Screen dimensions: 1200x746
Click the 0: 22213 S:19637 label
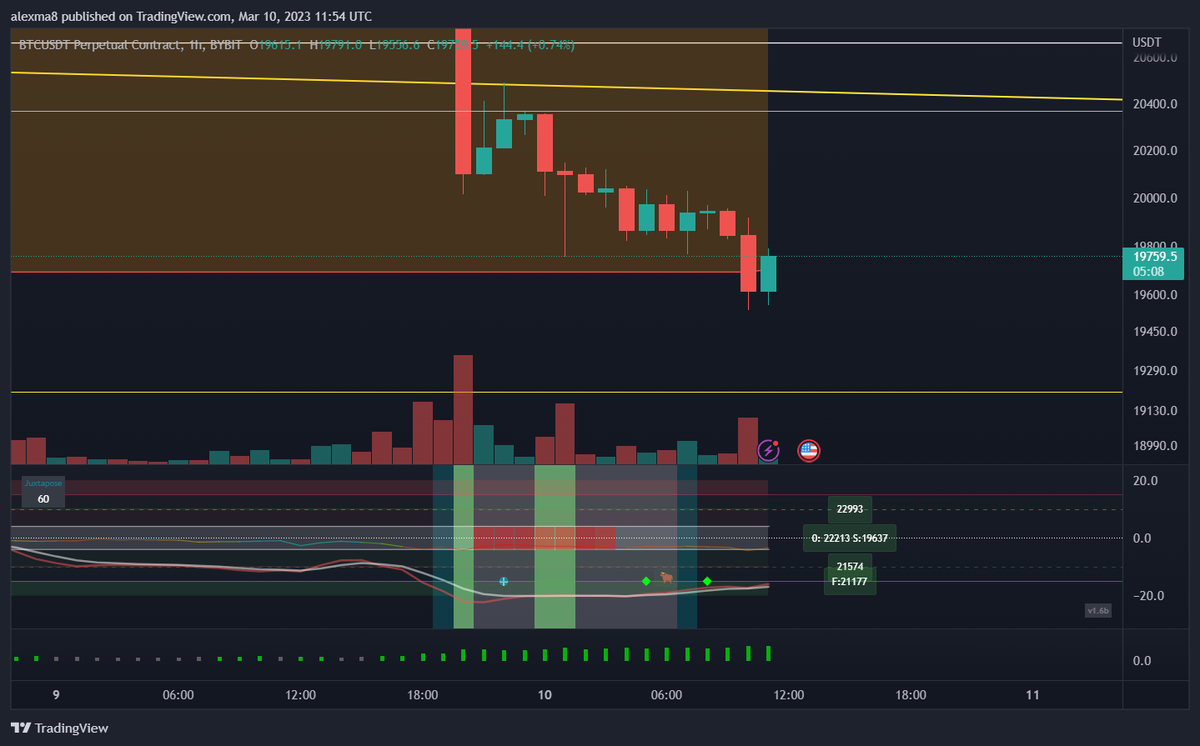coord(850,538)
